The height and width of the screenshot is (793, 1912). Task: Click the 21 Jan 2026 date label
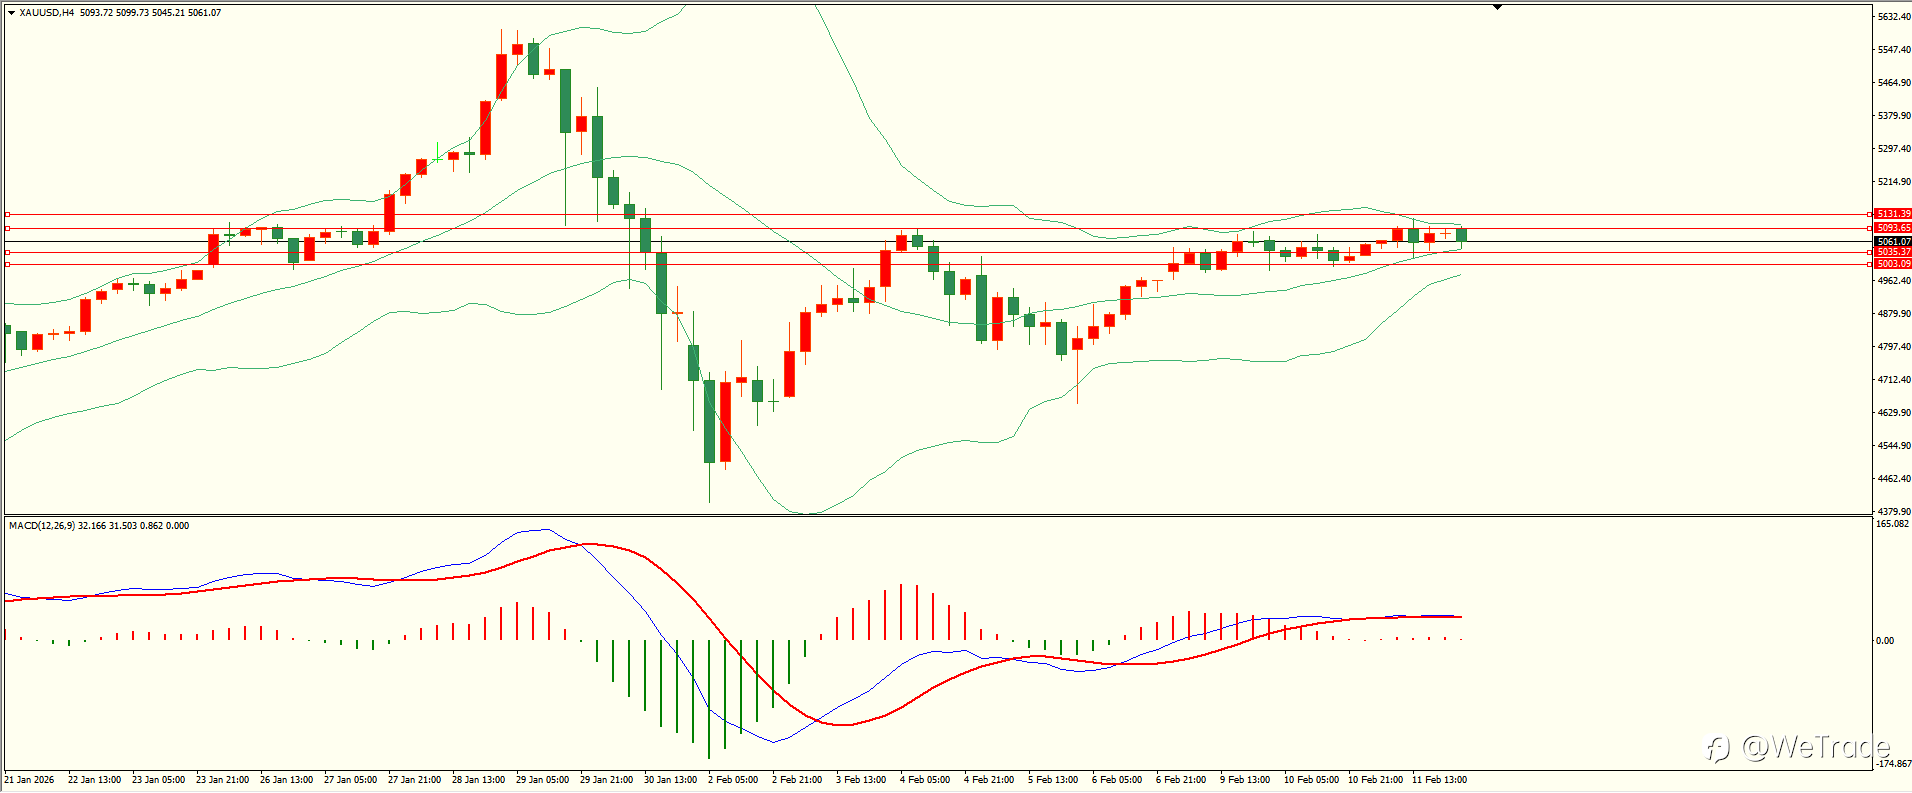coord(30,779)
